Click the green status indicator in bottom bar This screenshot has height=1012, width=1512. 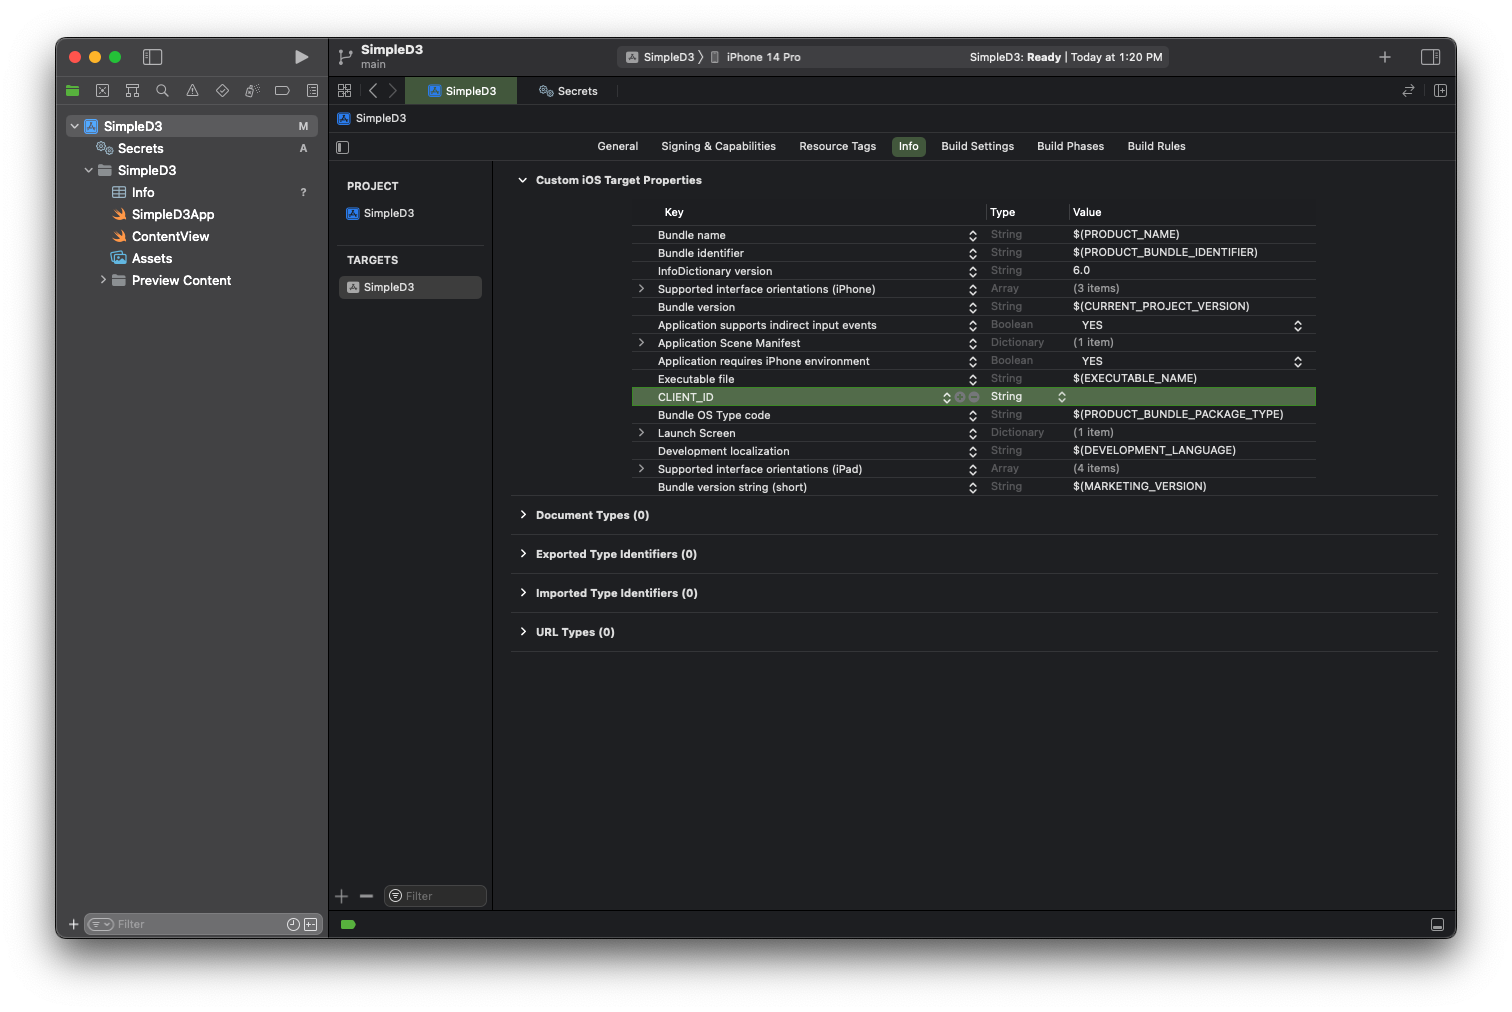tap(348, 925)
